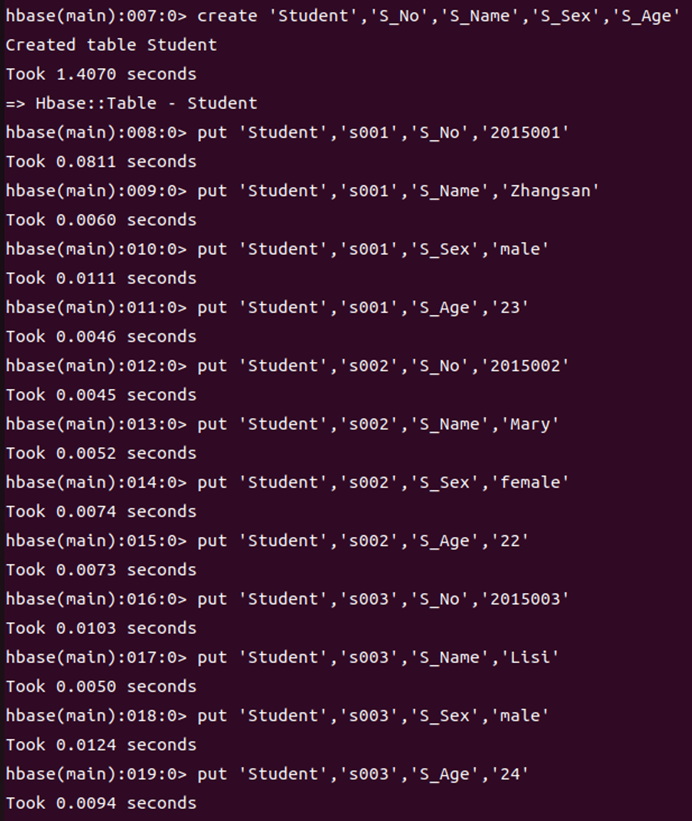Click the s002 S_Age '22' command

(x=267, y=541)
